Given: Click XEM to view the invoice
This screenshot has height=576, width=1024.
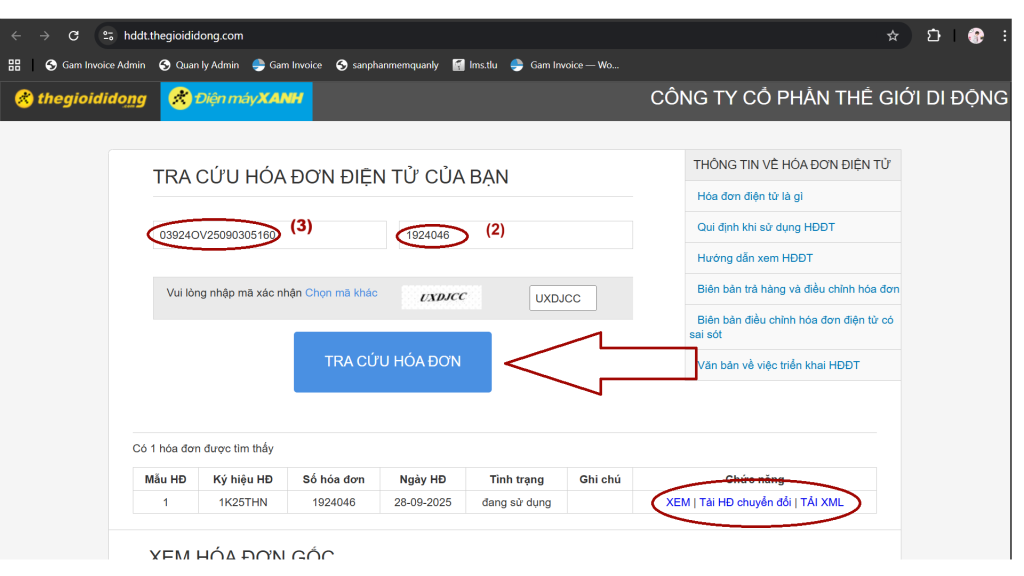Looking at the screenshot, I should point(677,502).
